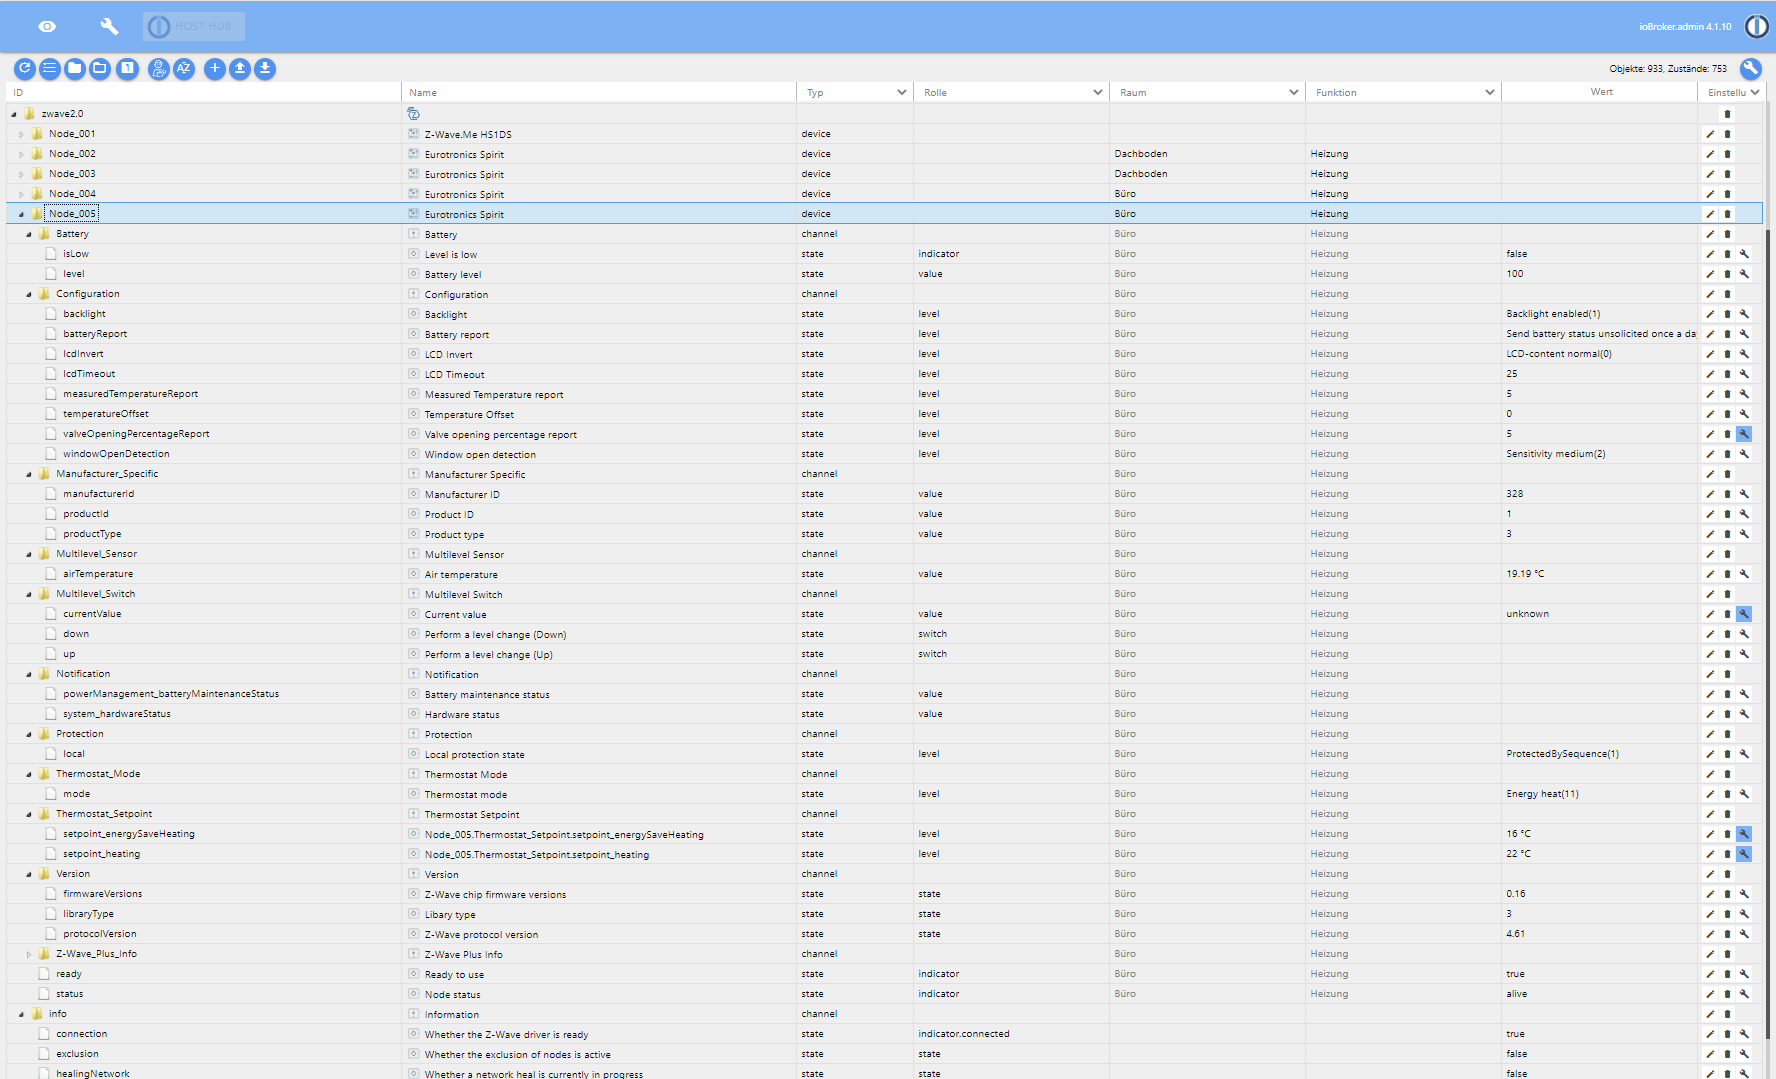Click the '1' expand-level toolbar icon
Image resolution: width=1776 pixels, height=1079 pixels.
[127, 68]
